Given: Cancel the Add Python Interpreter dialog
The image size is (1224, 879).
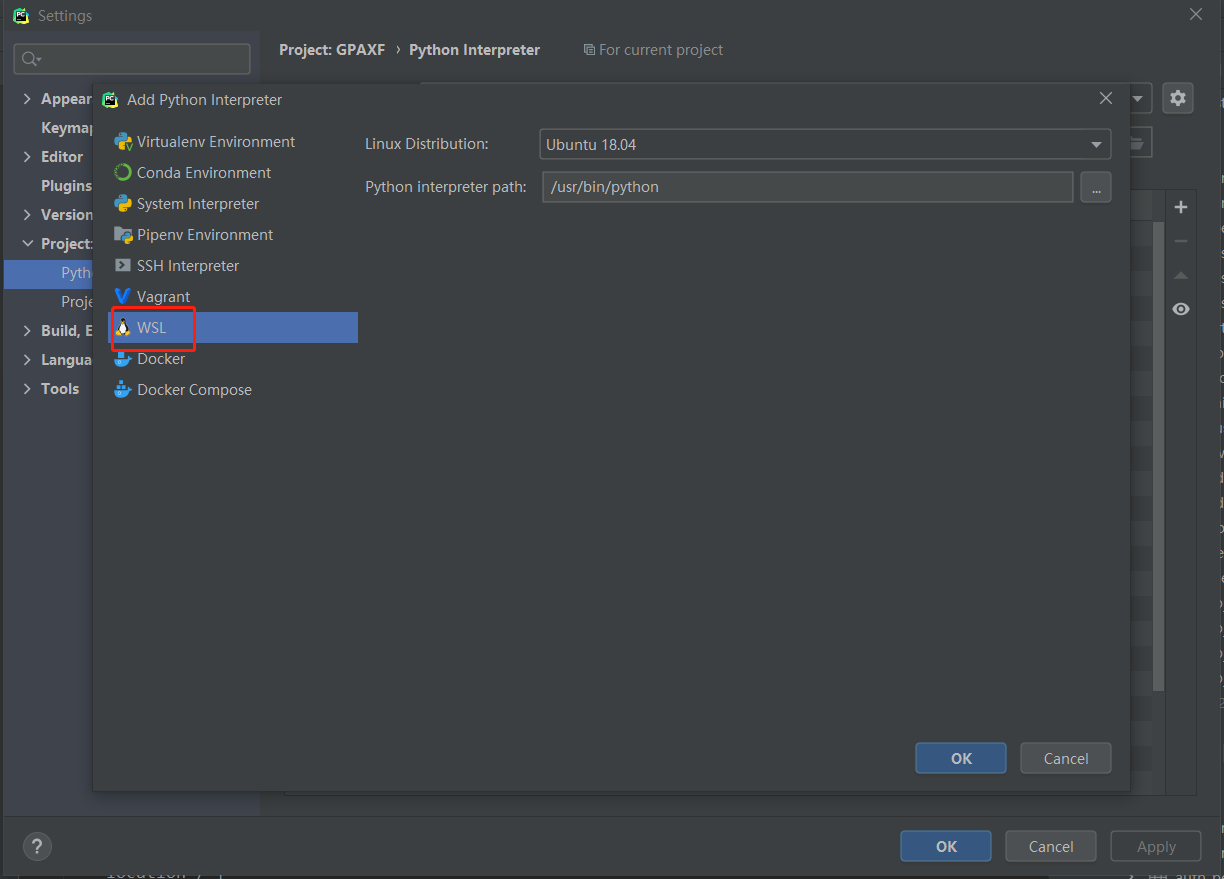Looking at the screenshot, I should (x=1066, y=758).
